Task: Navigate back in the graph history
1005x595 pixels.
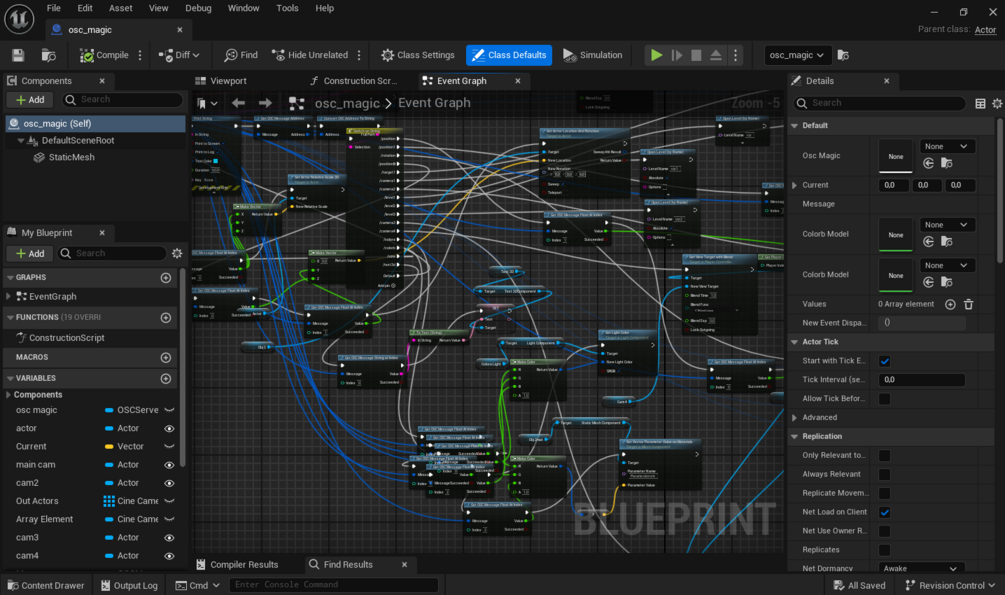Action: point(238,103)
